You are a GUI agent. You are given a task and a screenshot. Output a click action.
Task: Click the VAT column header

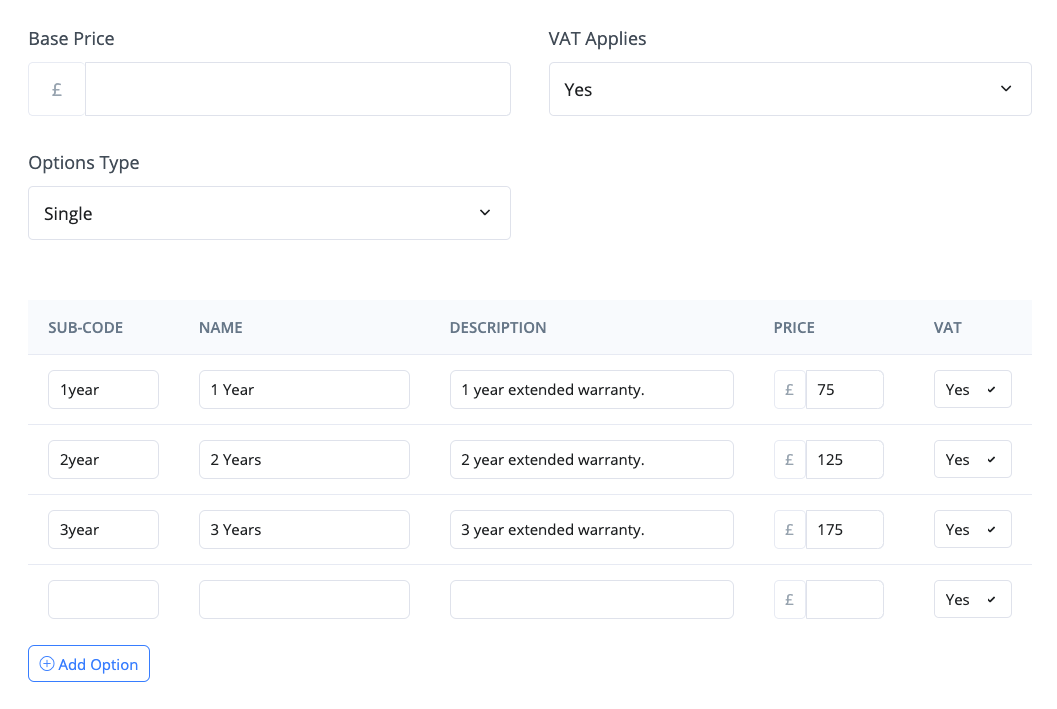click(x=948, y=328)
